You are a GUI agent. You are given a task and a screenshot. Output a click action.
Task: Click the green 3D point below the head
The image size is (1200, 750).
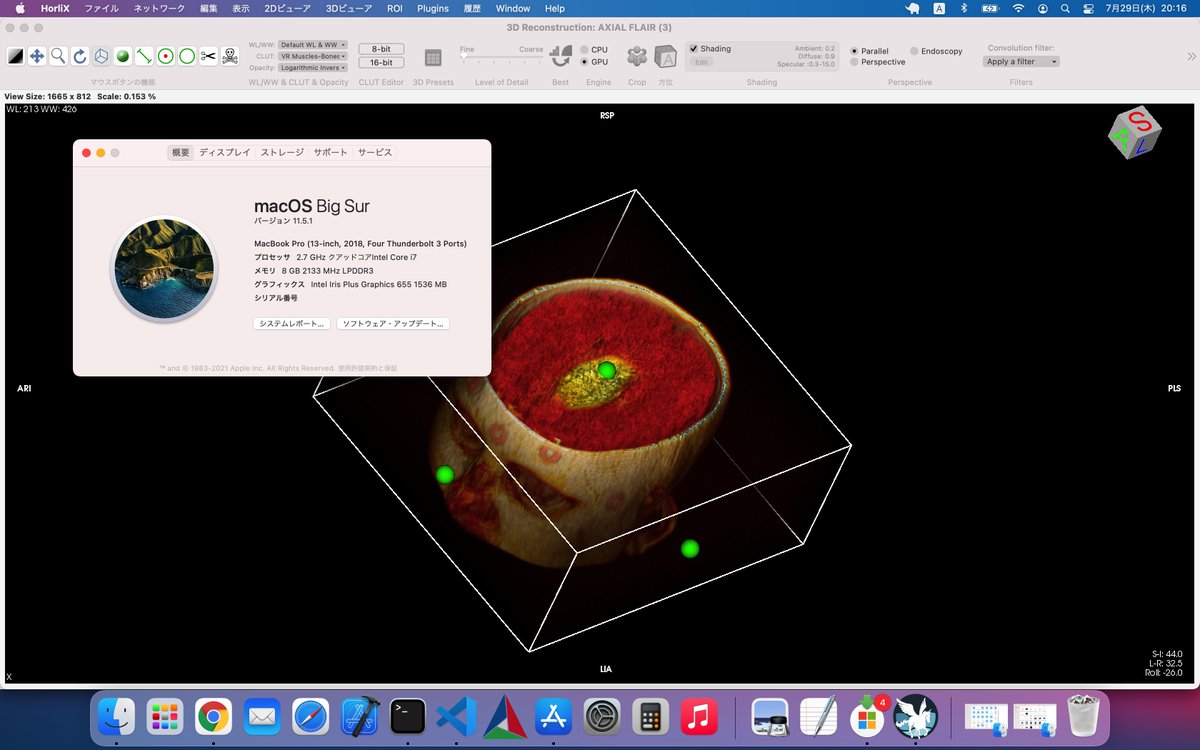(690, 548)
